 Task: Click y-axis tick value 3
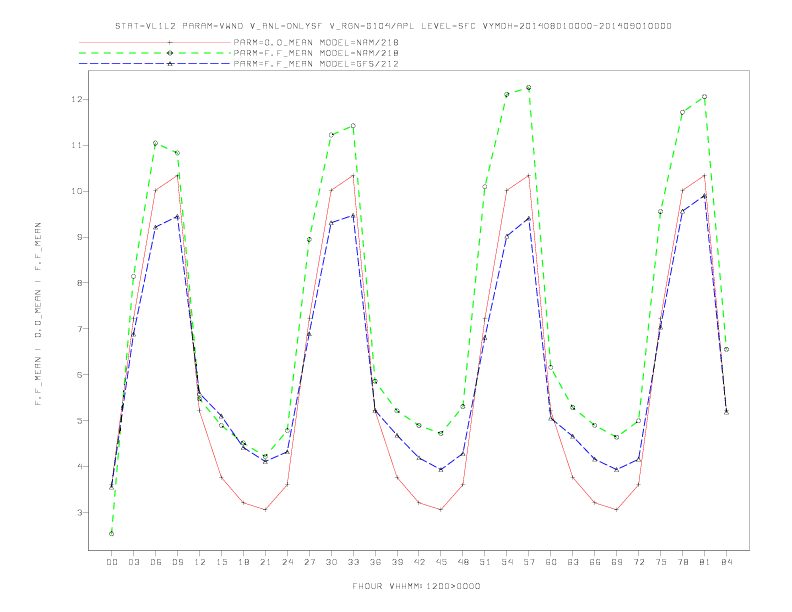[79, 513]
